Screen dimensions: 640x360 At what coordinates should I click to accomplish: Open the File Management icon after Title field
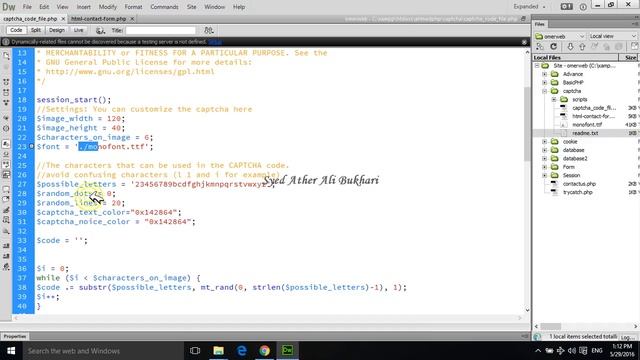coord(209,30)
